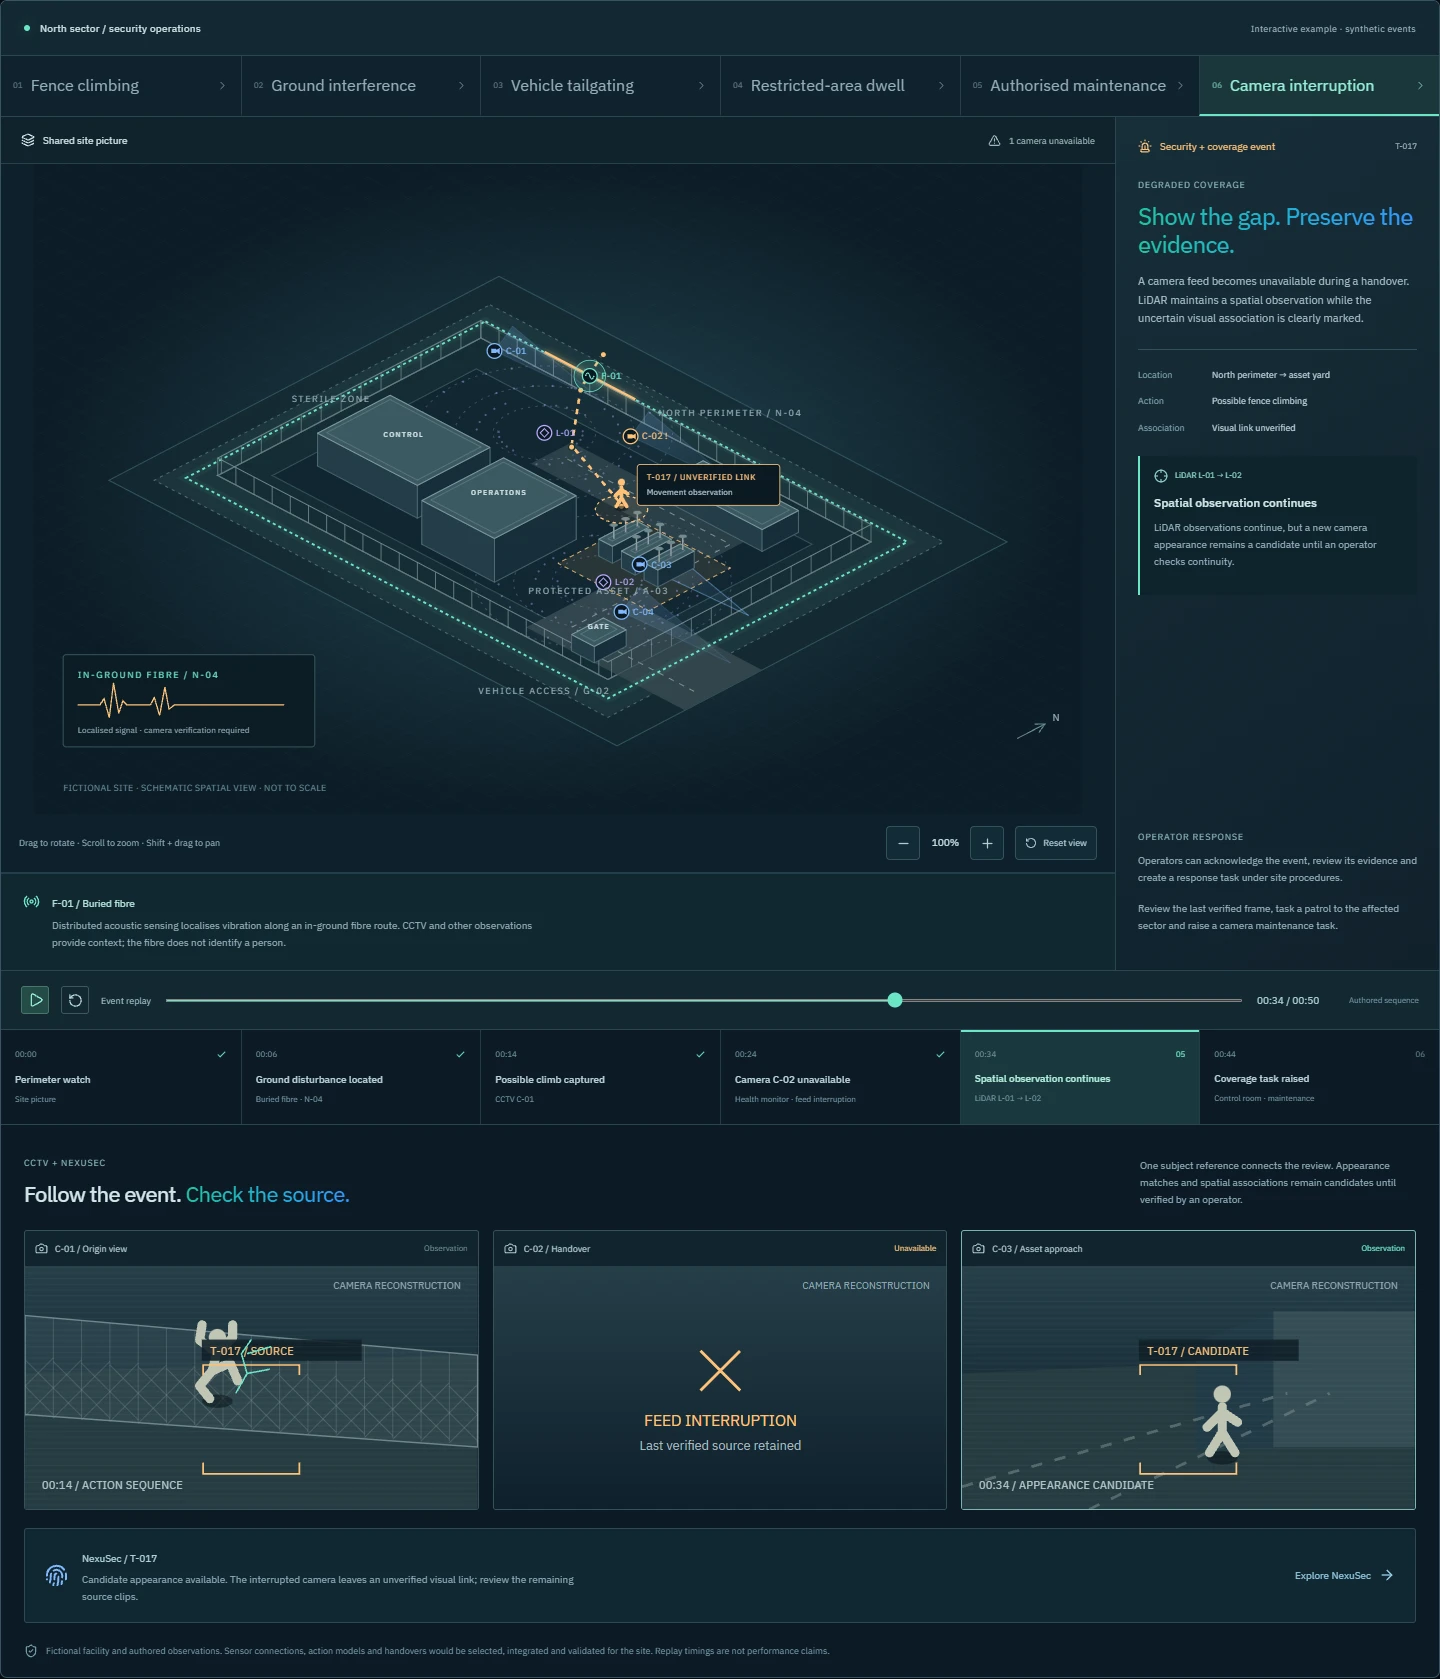Click the C-01 camera marker on the site map
The image size is (1440, 1679).
coord(494,351)
